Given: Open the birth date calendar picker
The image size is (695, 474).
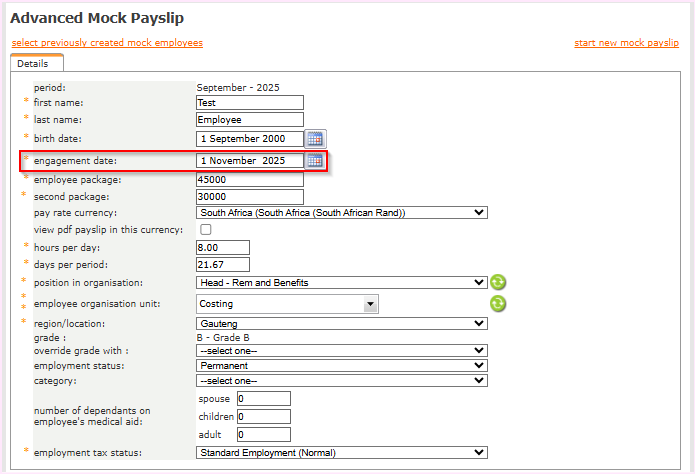Looking at the screenshot, I should pos(315,139).
